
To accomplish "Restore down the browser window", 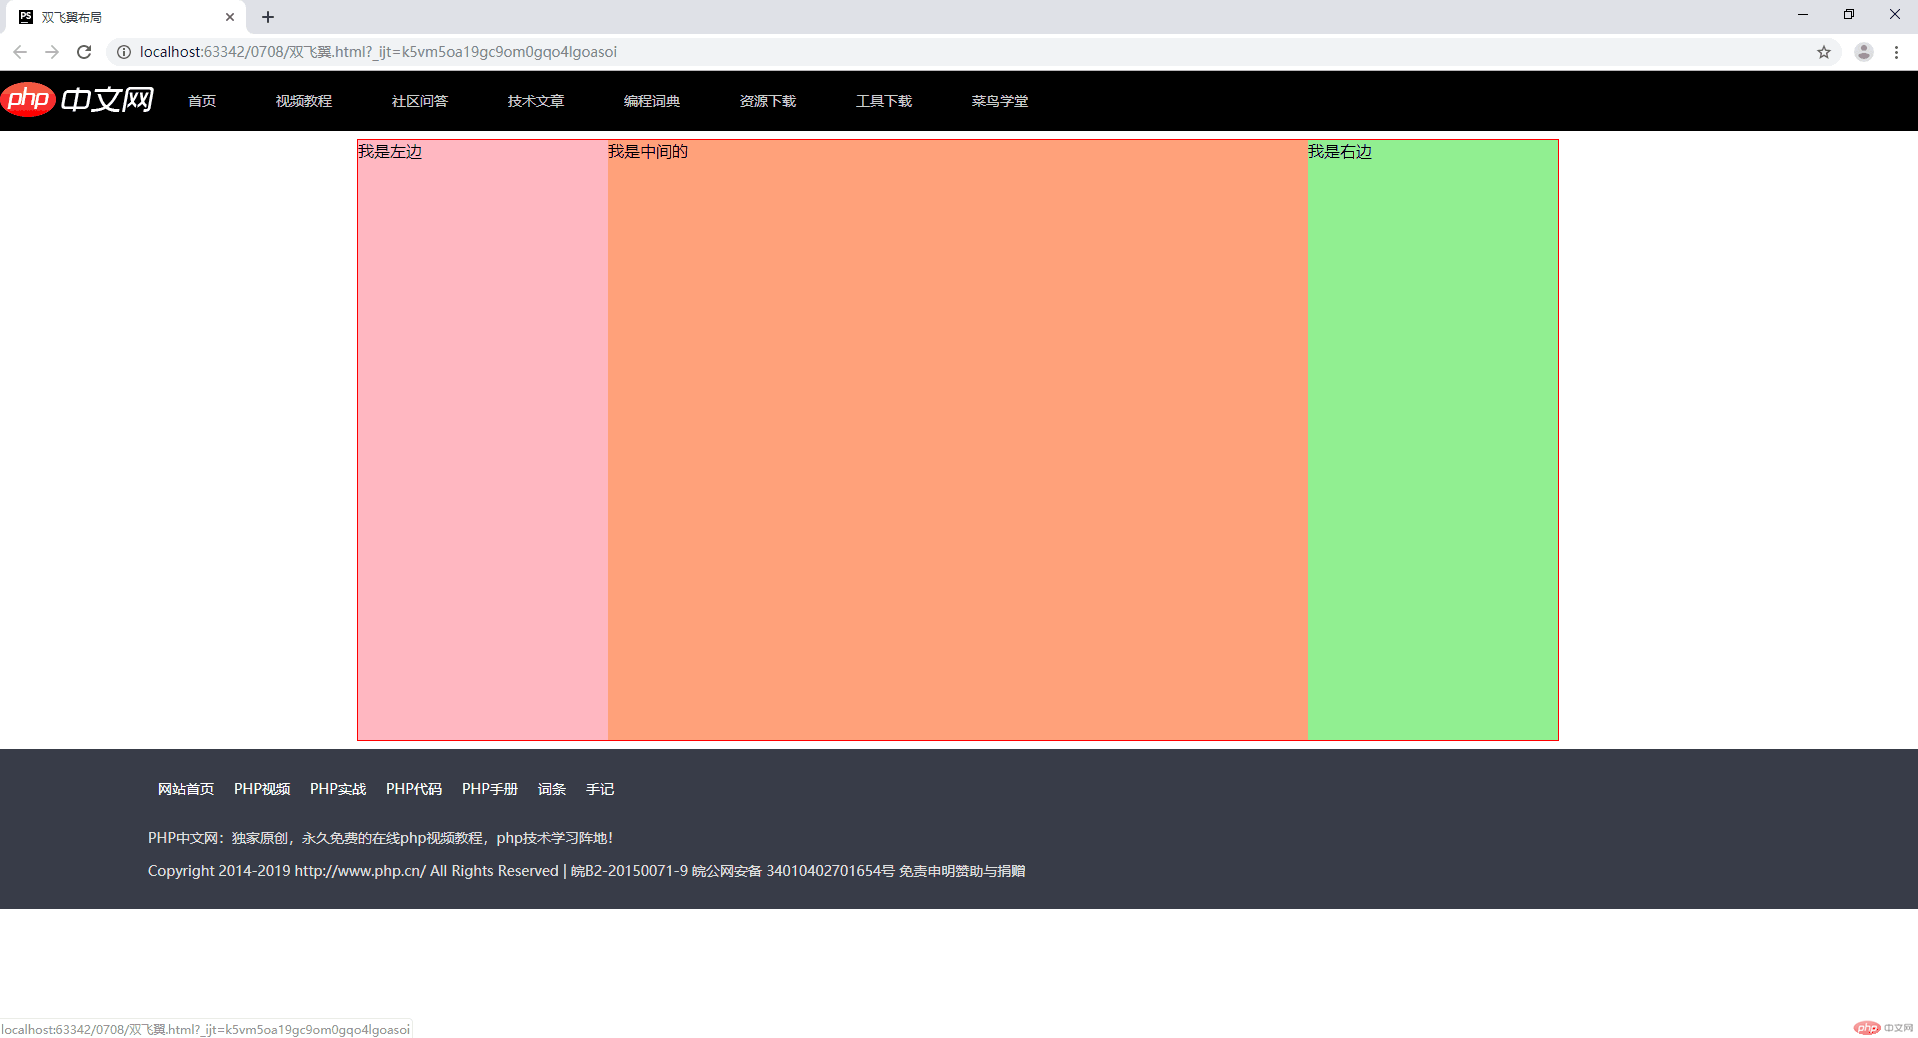I will click(1849, 15).
